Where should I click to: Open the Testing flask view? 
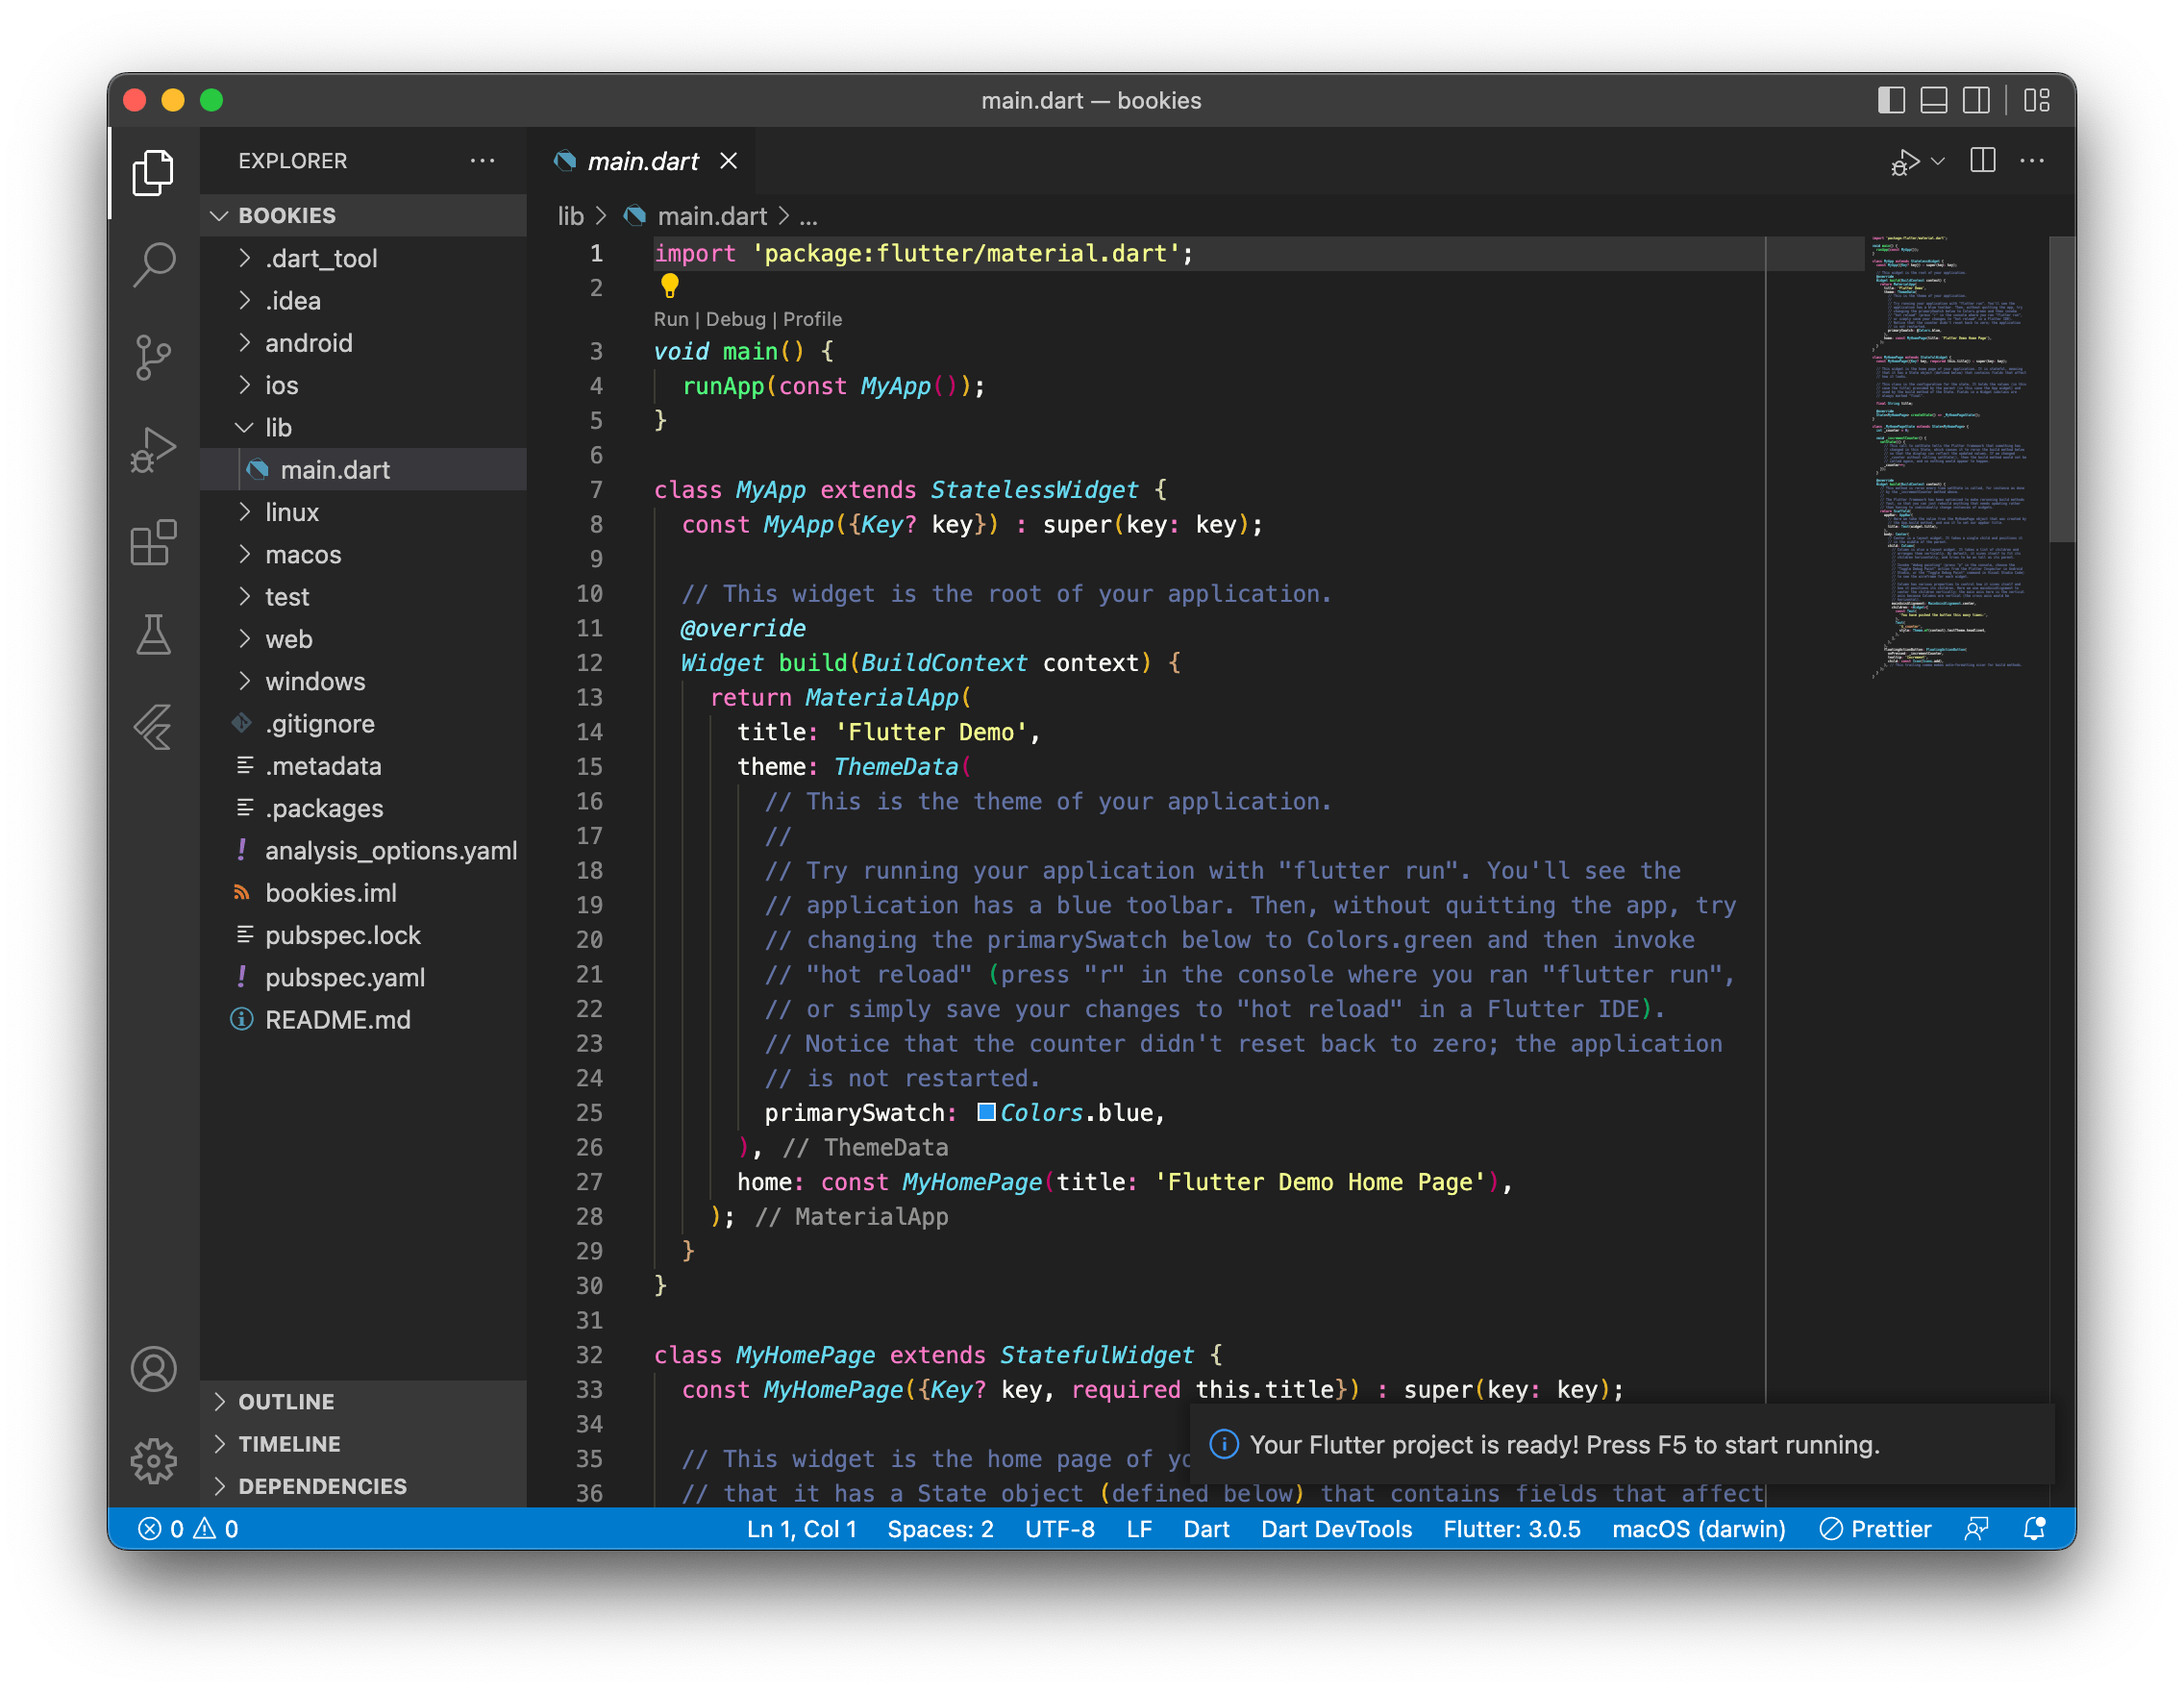pos(153,635)
